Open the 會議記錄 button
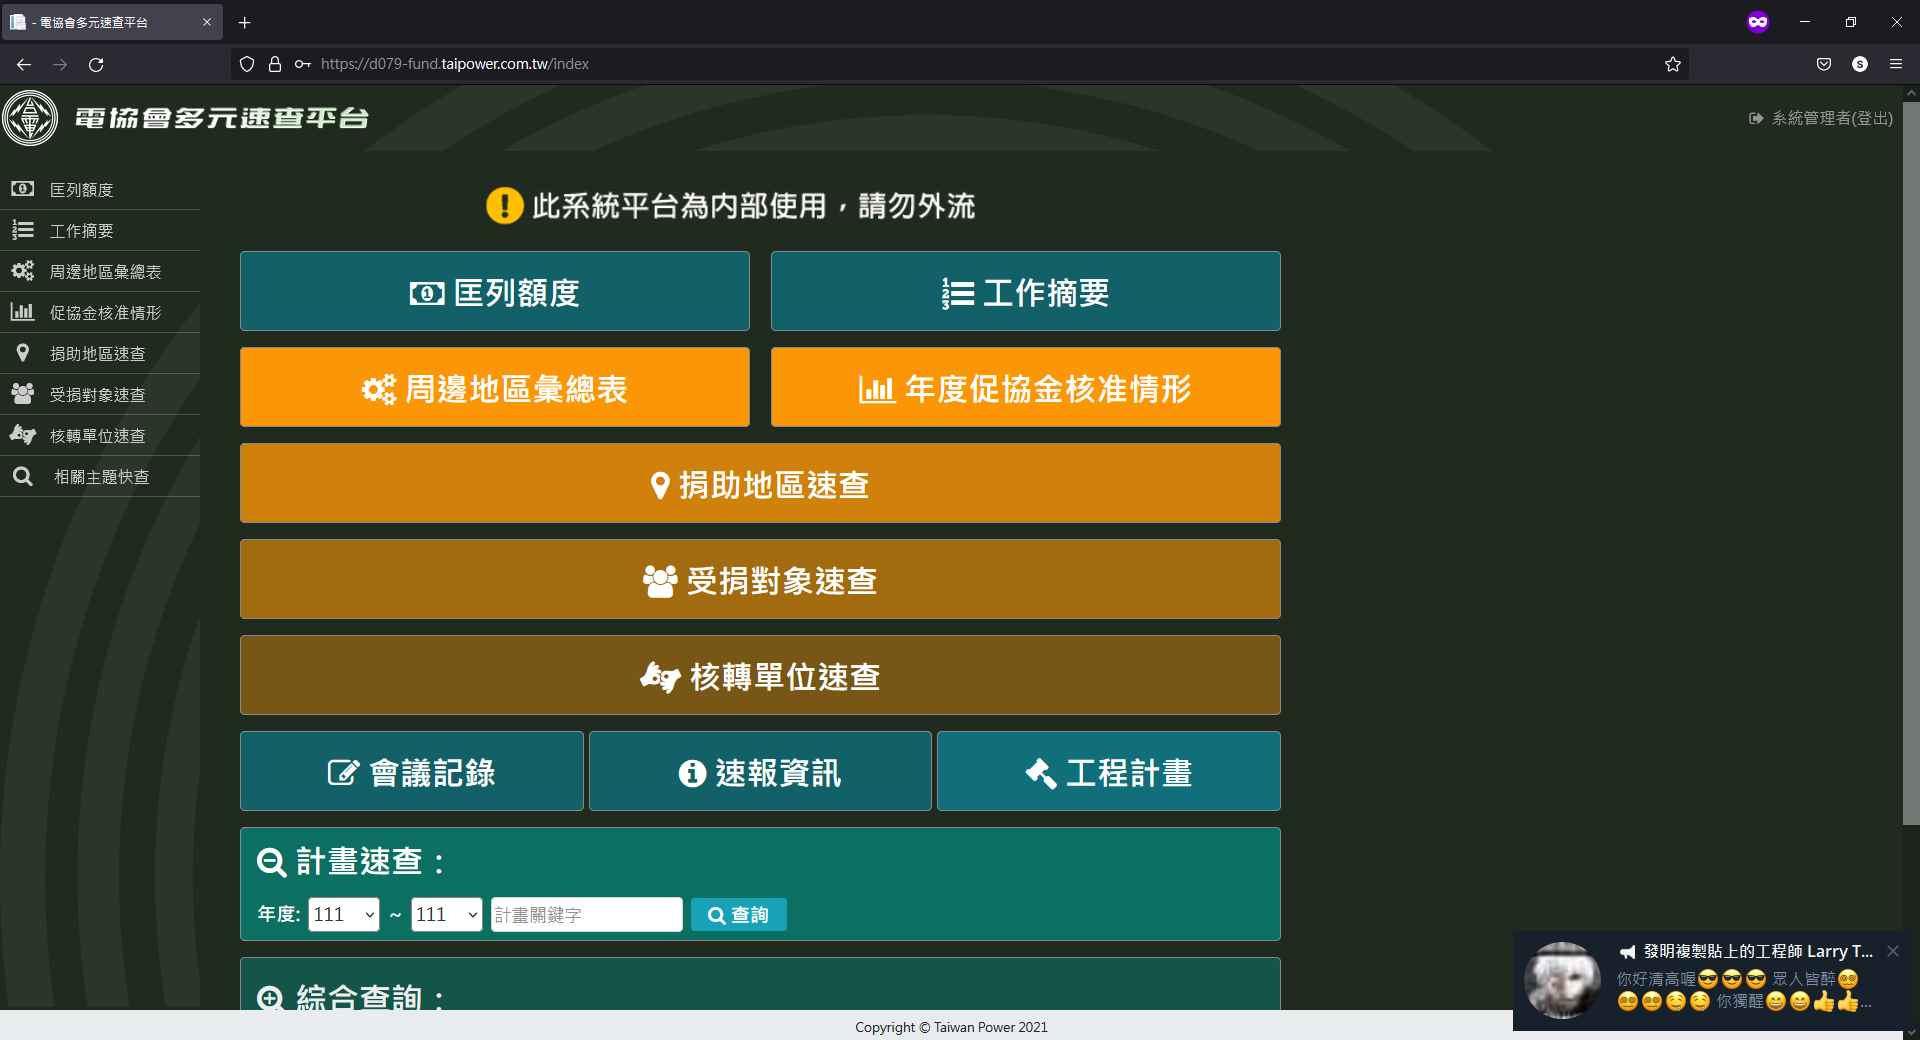The width and height of the screenshot is (1920, 1040). click(x=412, y=771)
